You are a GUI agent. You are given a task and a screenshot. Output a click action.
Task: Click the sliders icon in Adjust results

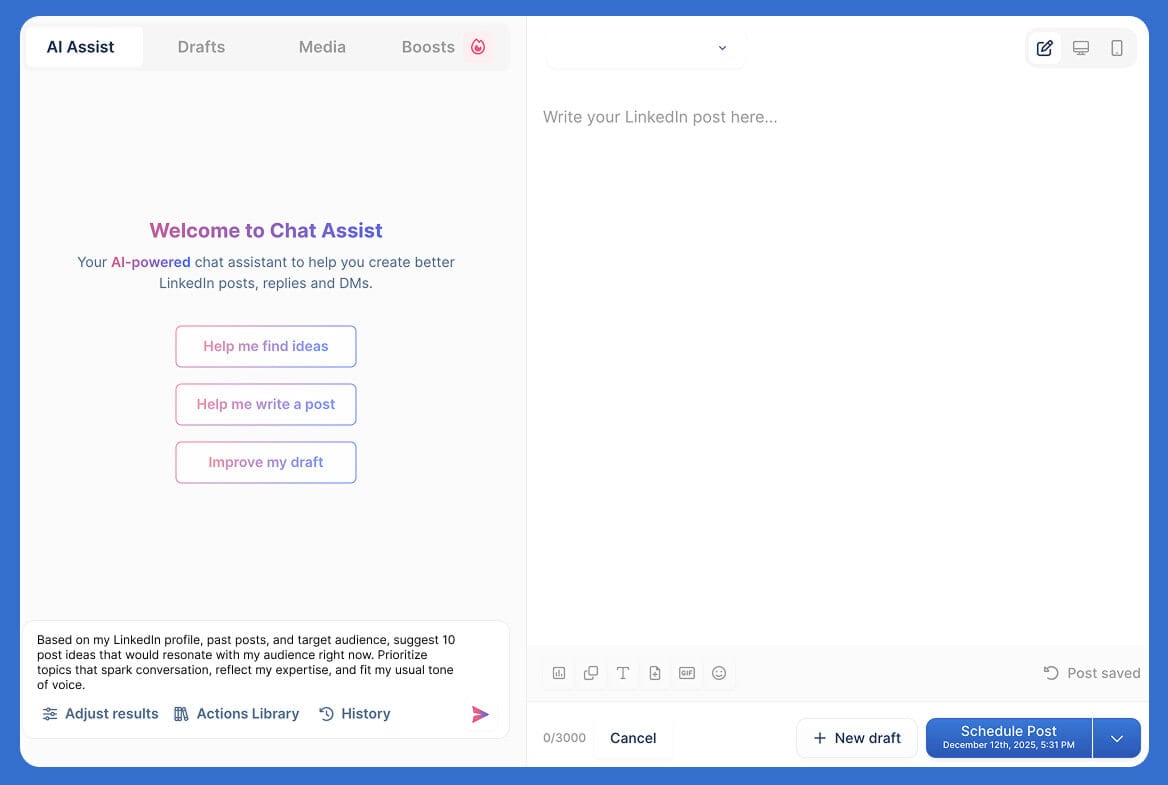click(50, 714)
